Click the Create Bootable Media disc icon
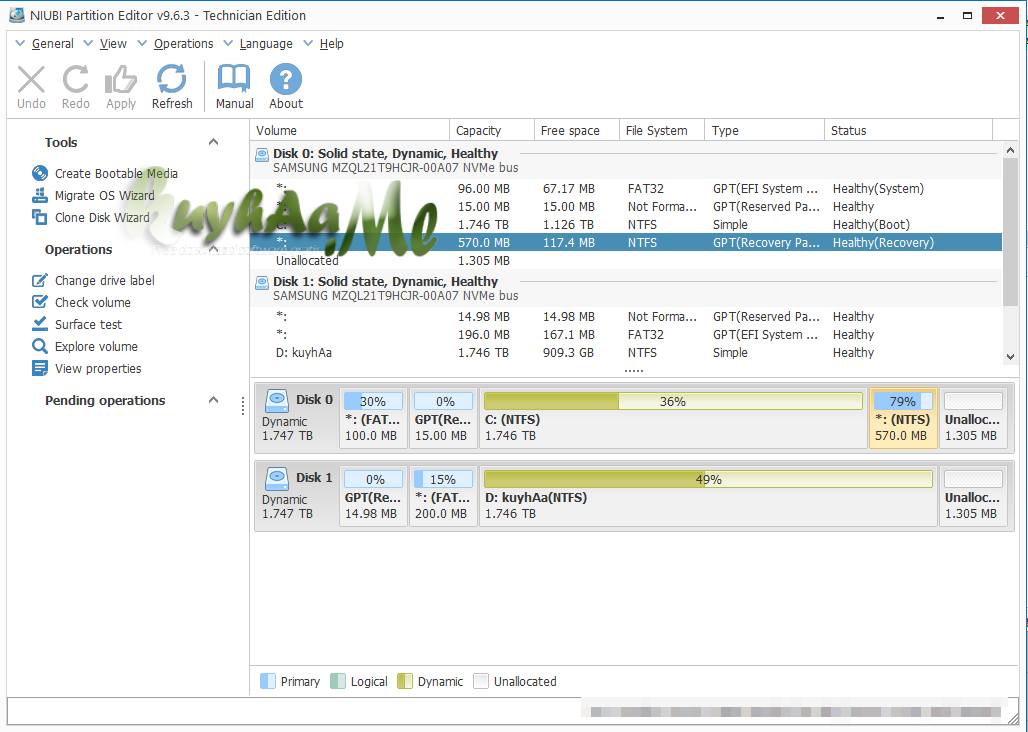 [x=40, y=173]
